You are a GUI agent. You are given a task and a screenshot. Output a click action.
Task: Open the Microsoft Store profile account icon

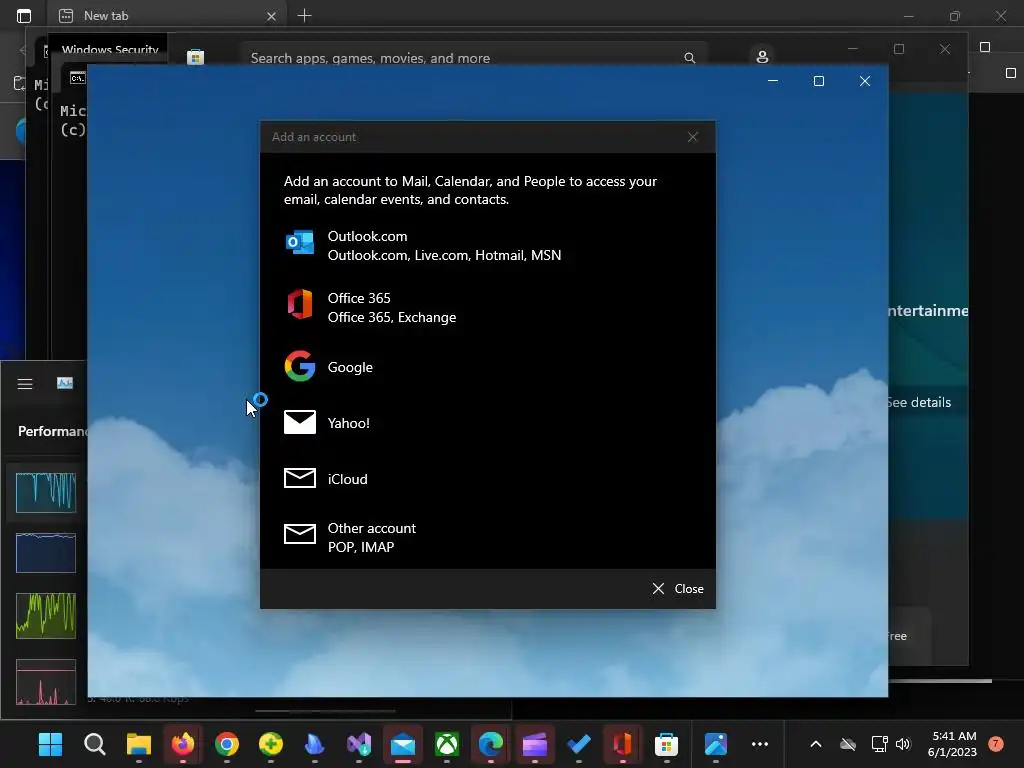(x=761, y=57)
